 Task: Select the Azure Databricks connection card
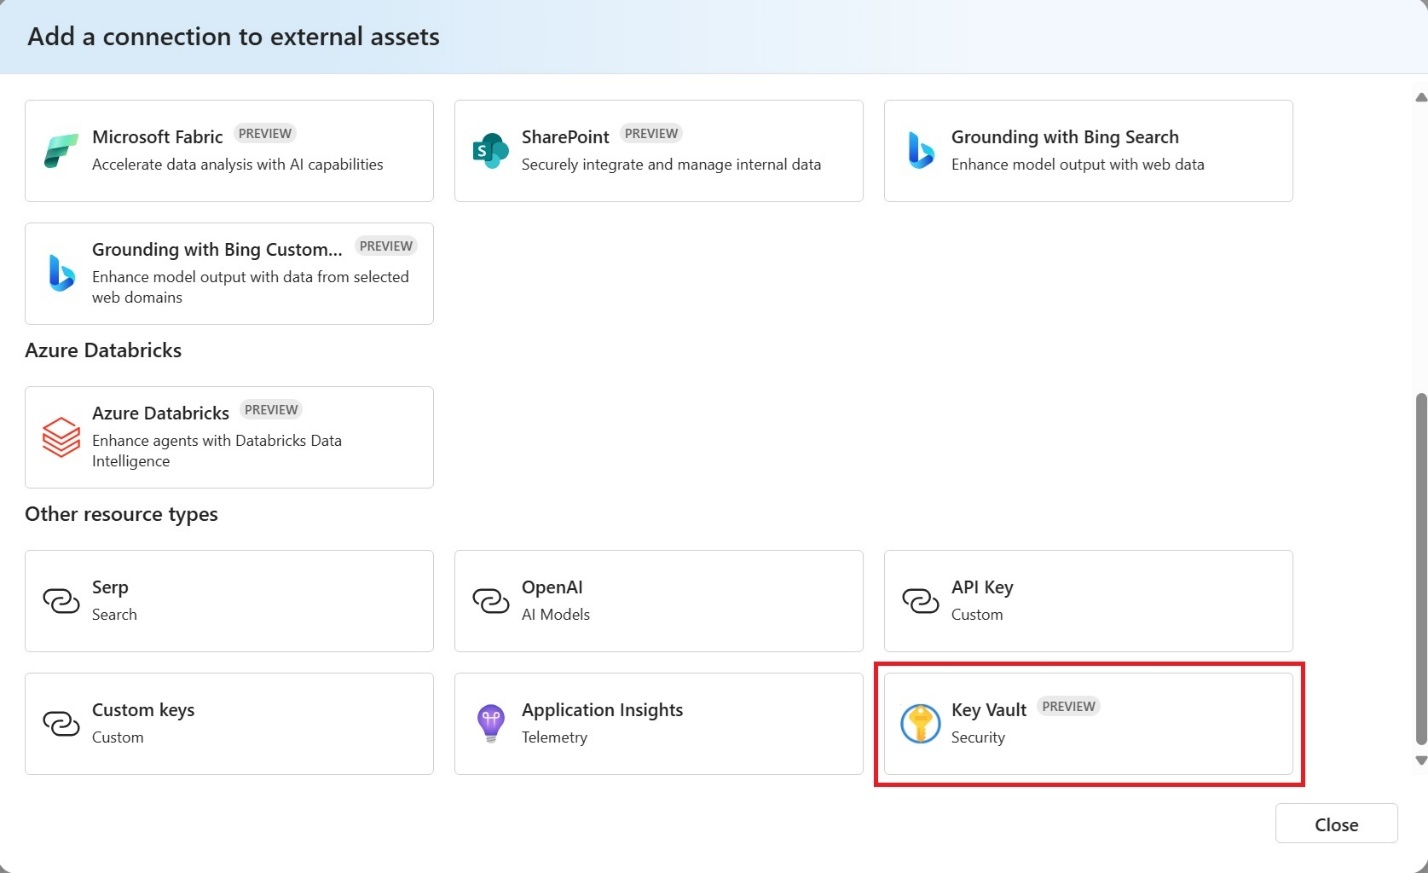point(228,436)
